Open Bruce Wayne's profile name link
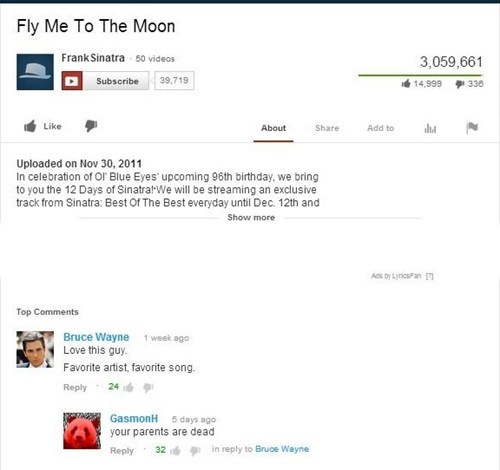The width and height of the screenshot is (500, 470). tap(96, 337)
